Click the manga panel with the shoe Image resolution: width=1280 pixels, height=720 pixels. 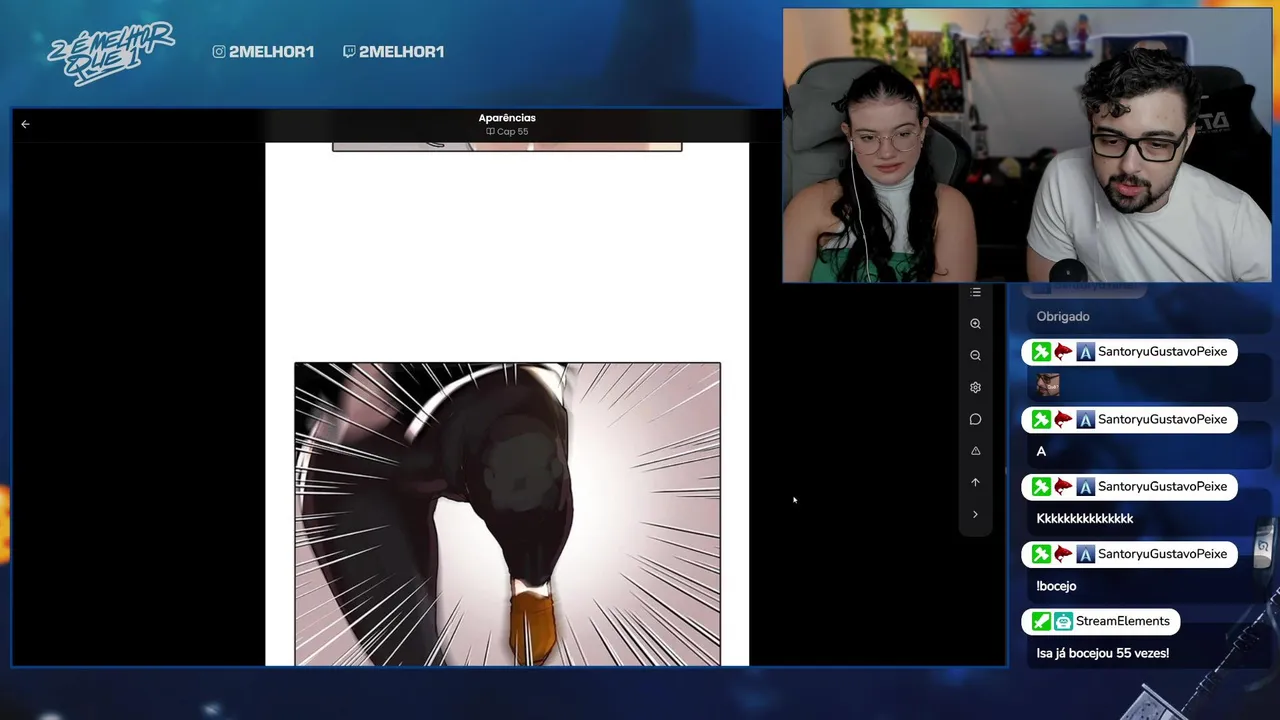pos(507,514)
